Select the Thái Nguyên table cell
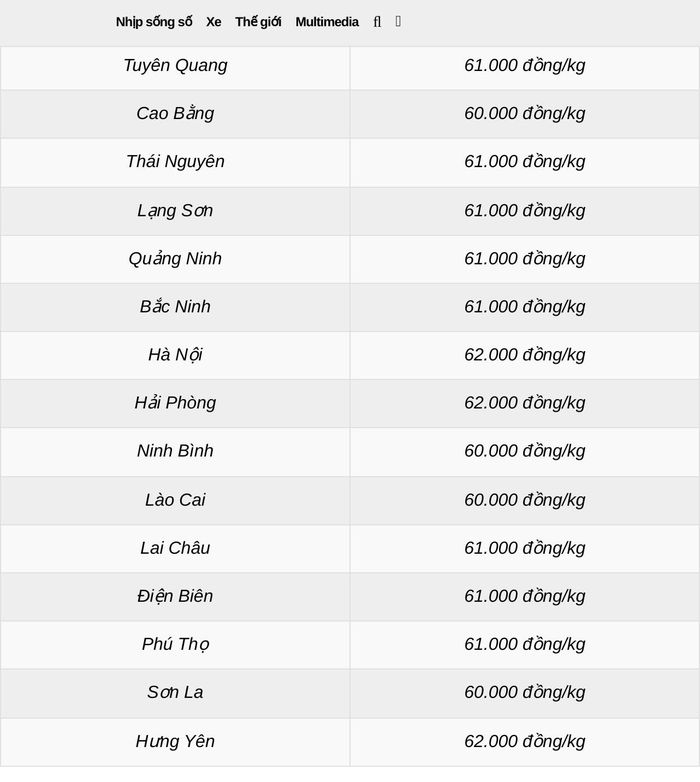Viewport: 700px width, 782px height. (175, 162)
